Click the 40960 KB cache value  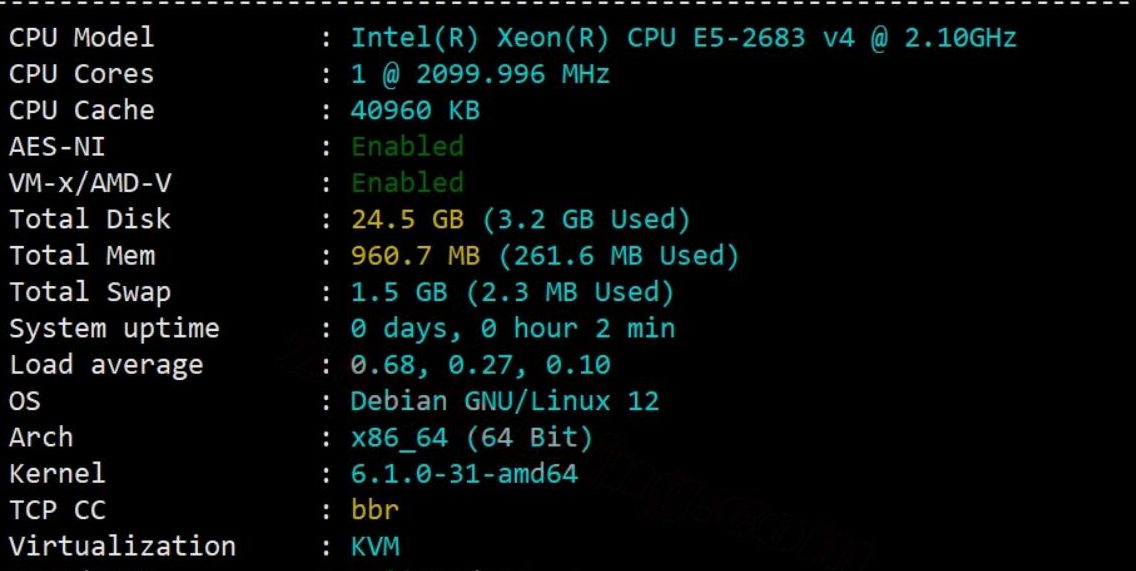(x=415, y=110)
